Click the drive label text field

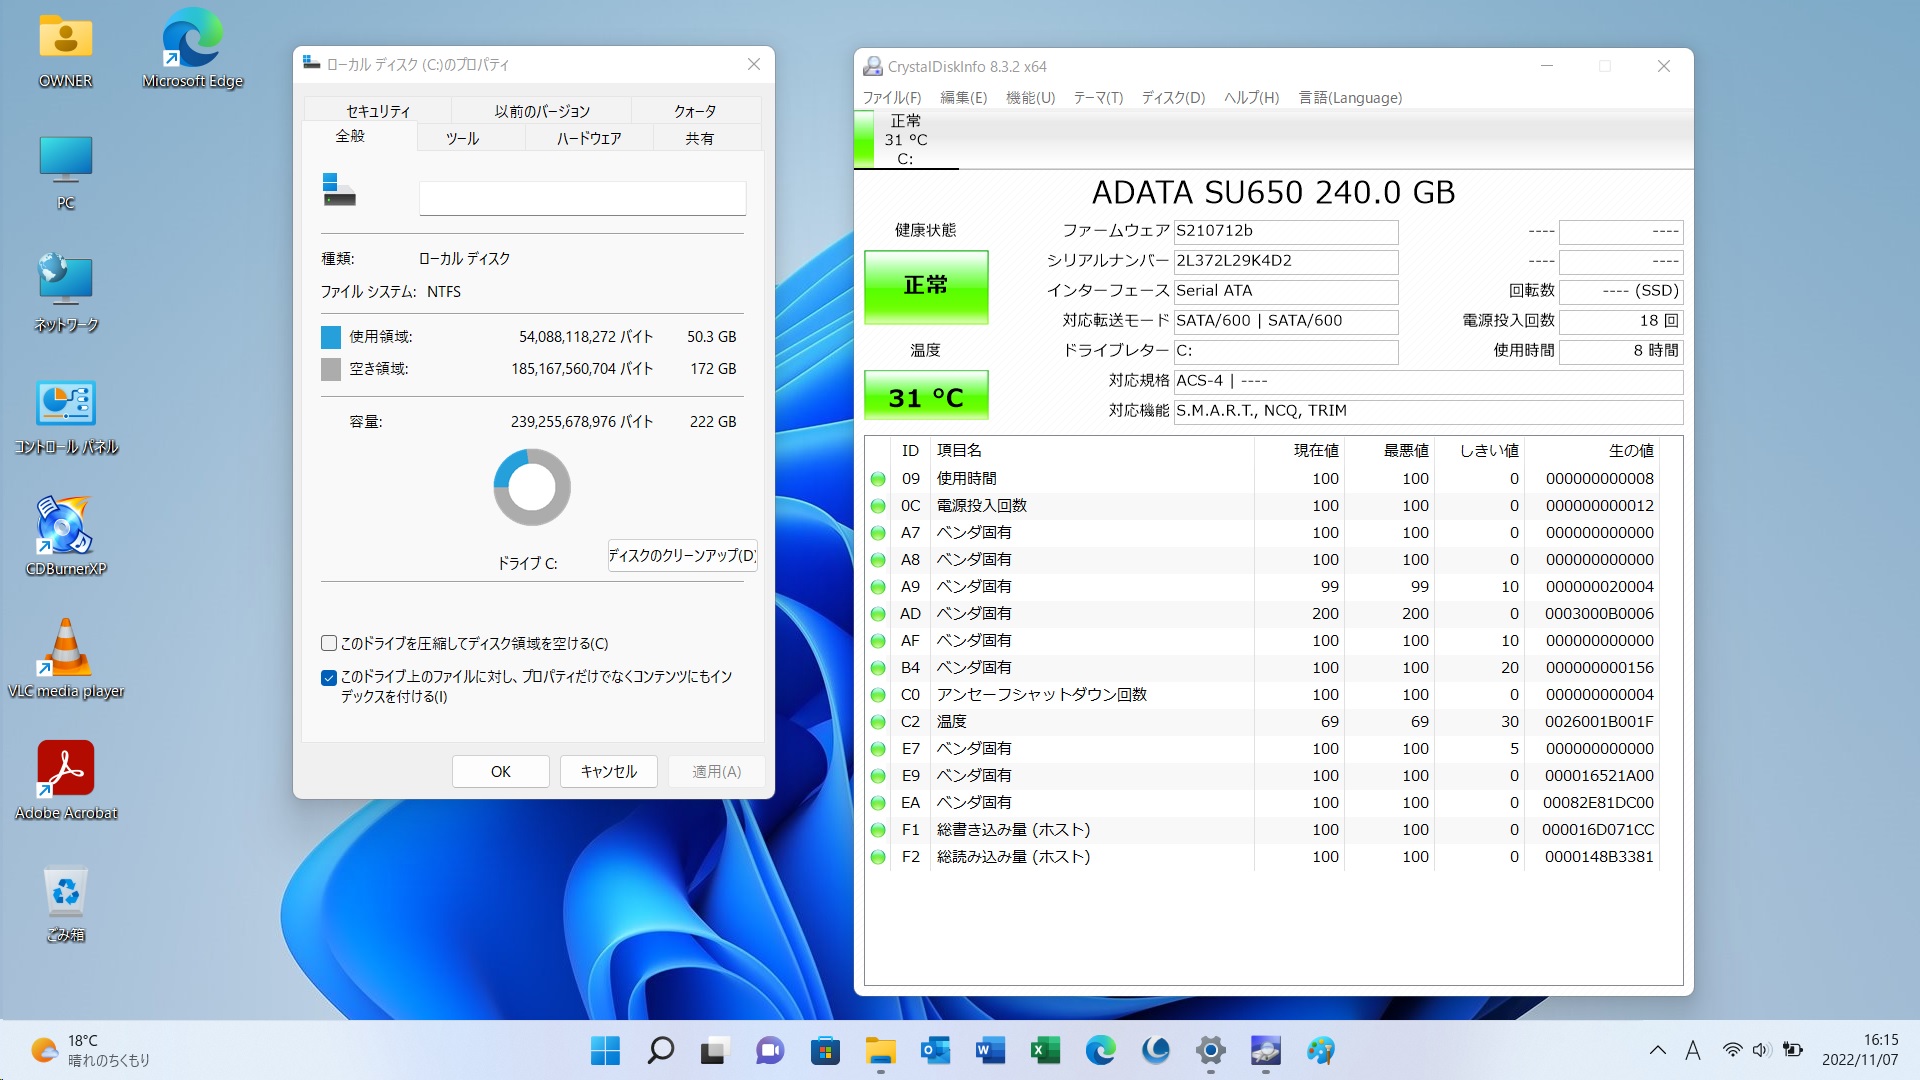[582, 198]
